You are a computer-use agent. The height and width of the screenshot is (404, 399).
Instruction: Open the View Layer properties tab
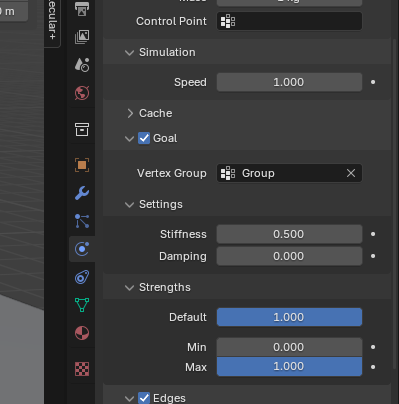pos(82,37)
